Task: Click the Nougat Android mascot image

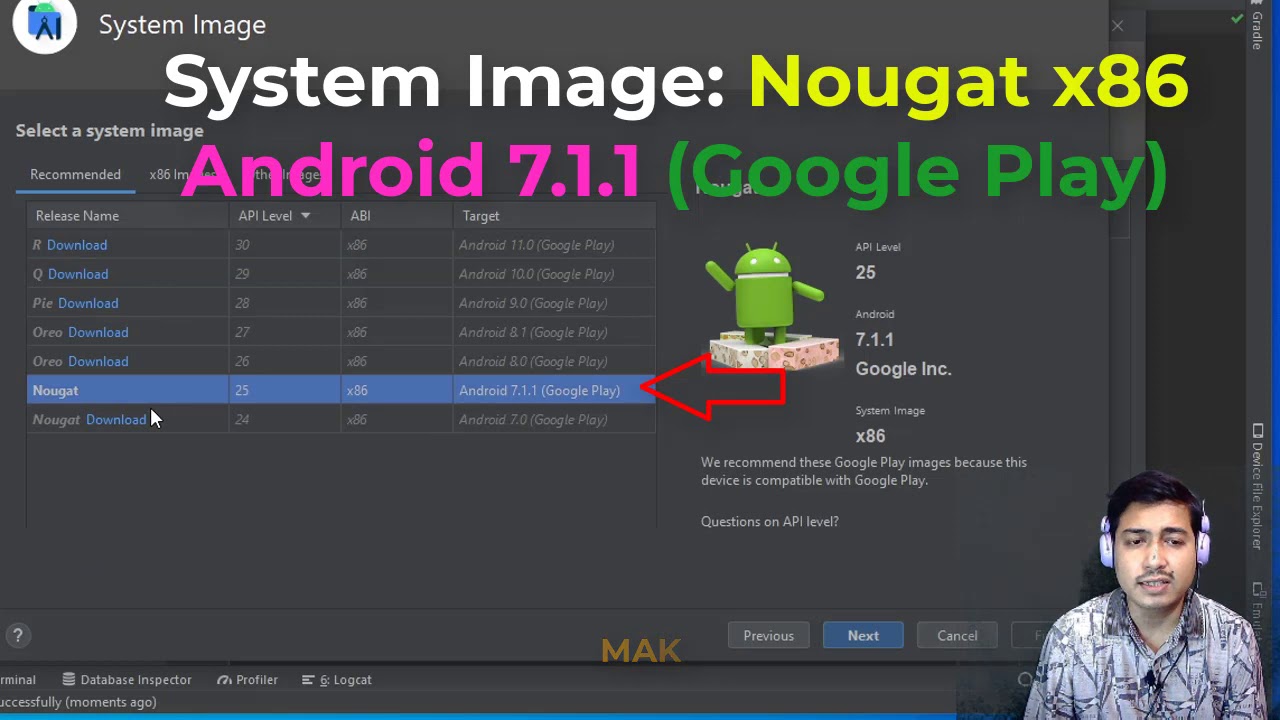Action: coord(772,305)
